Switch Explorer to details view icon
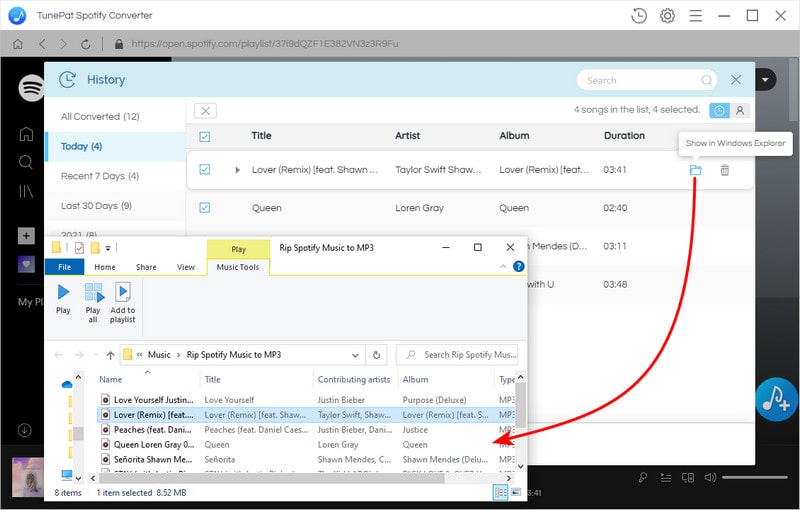This screenshot has width=800, height=510. point(501,492)
